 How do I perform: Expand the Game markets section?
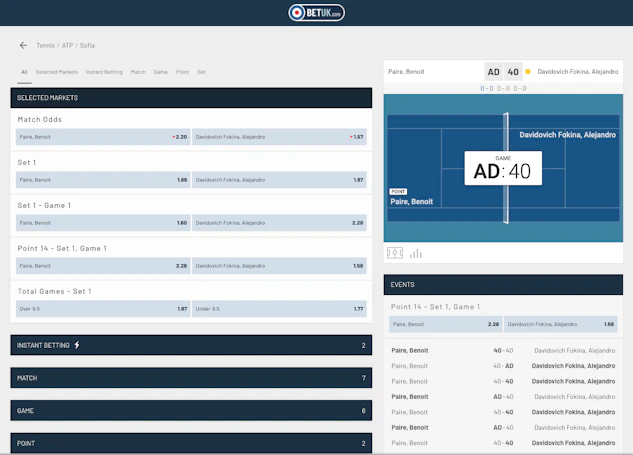(191, 411)
